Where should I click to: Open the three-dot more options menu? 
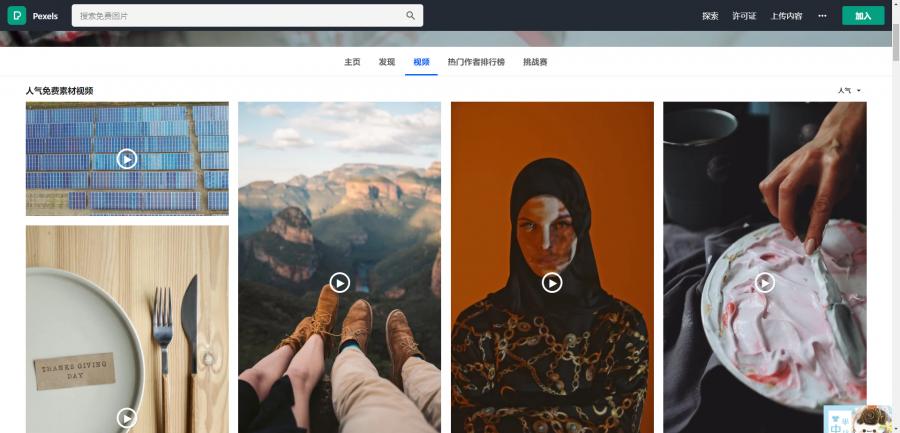(x=823, y=16)
